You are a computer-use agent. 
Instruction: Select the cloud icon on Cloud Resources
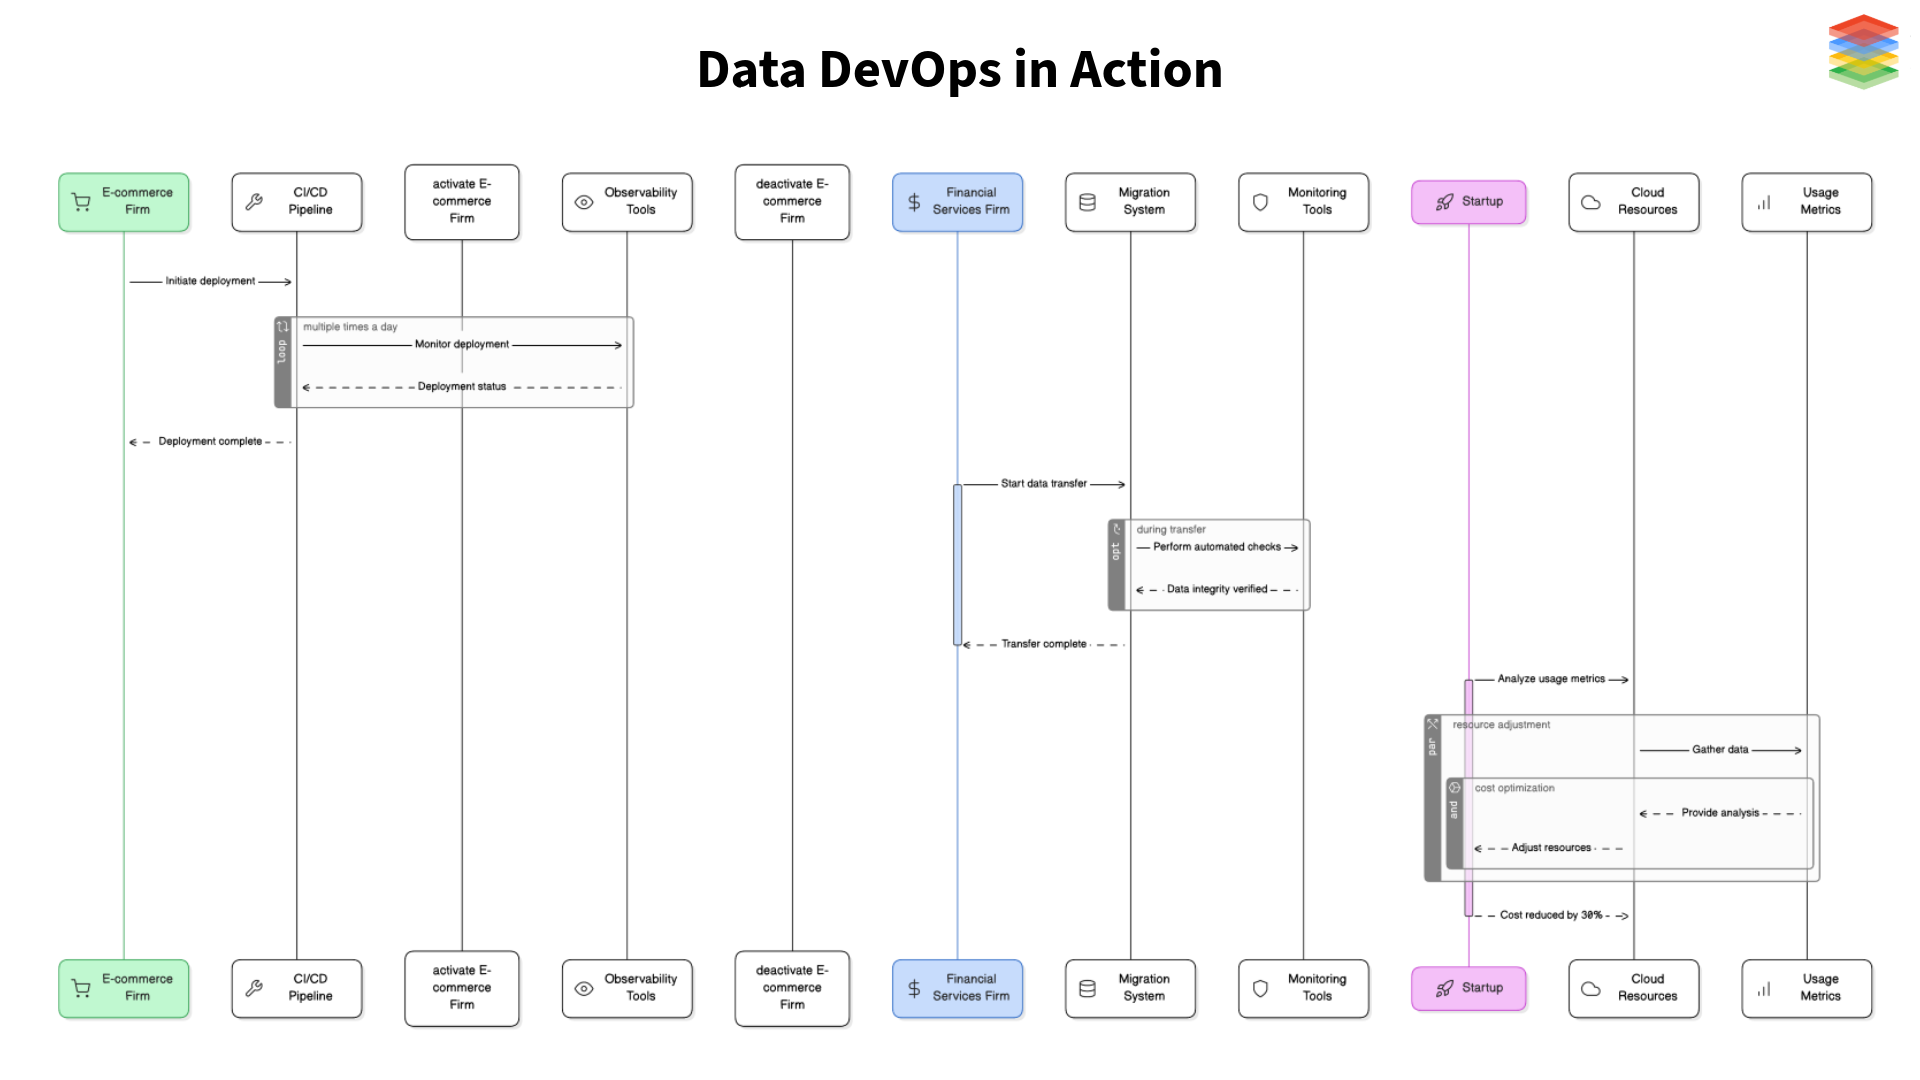coord(1592,201)
